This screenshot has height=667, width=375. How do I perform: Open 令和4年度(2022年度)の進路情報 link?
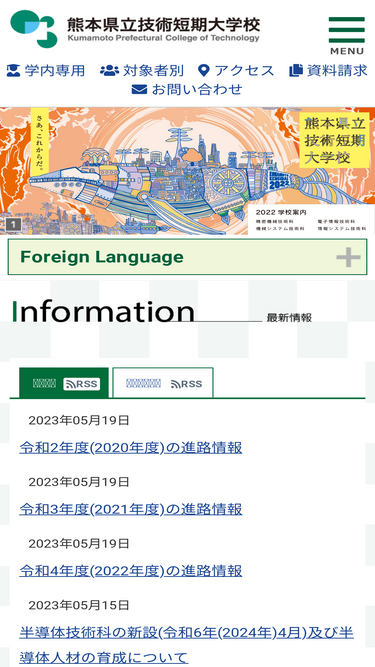[x=131, y=570]
